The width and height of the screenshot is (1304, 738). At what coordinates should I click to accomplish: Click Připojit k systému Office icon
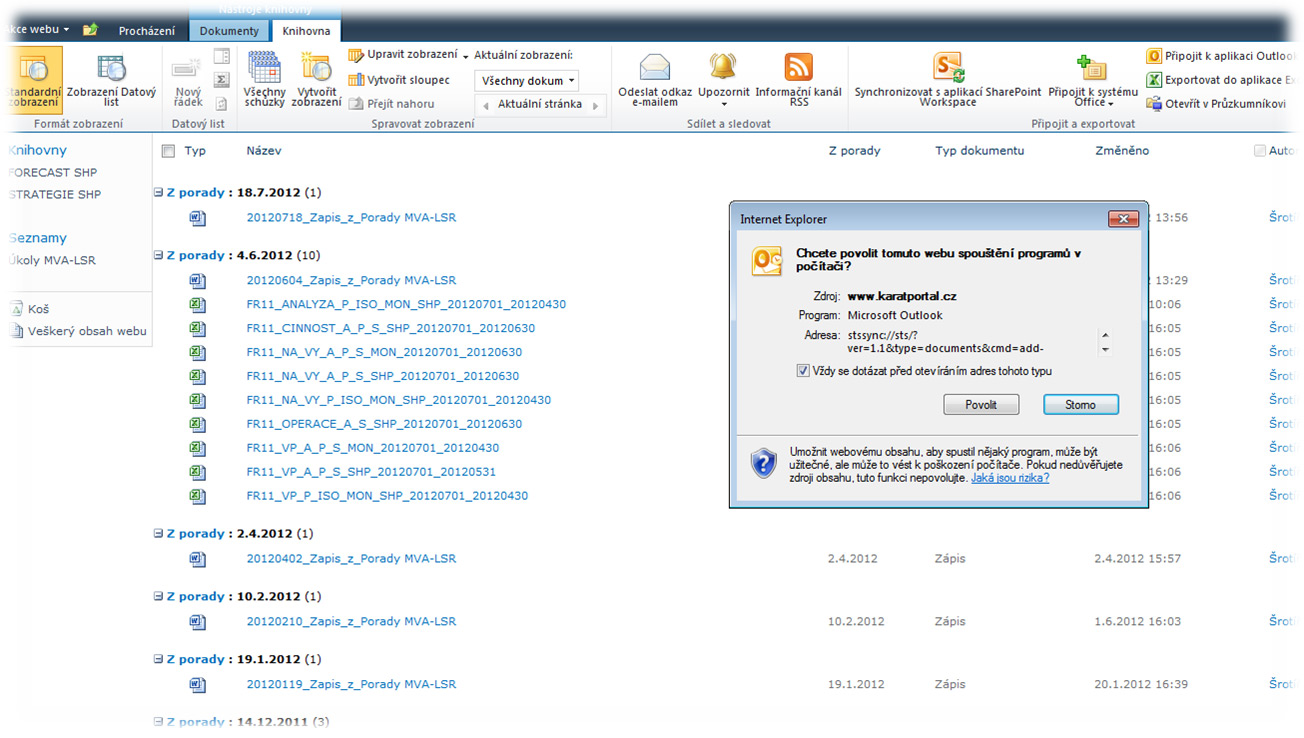click(x=1092, y=68)
